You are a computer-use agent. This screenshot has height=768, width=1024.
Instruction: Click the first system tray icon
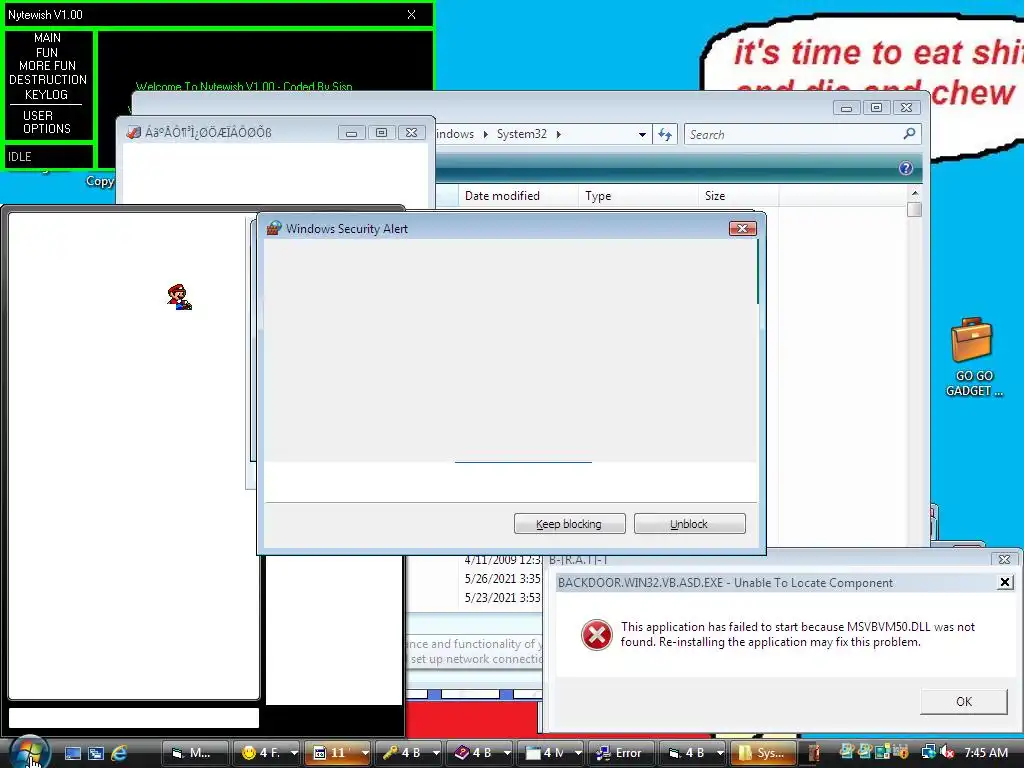(847, 752)
